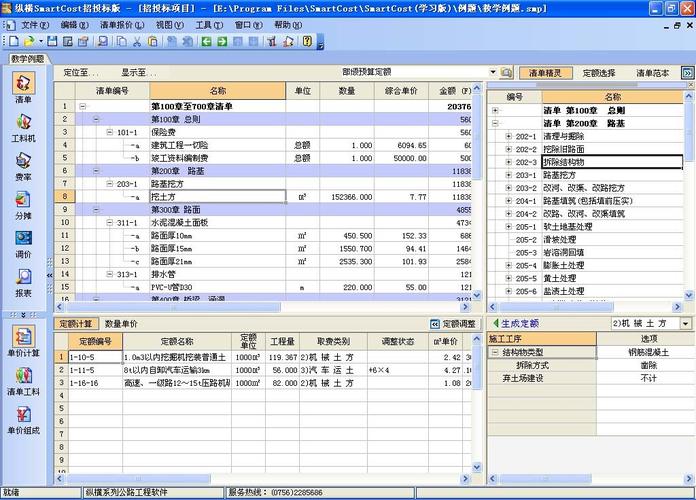Viewport: 696px width, 500px height.
Task: Open the 工料机 sidebar view
Action: 23,128
